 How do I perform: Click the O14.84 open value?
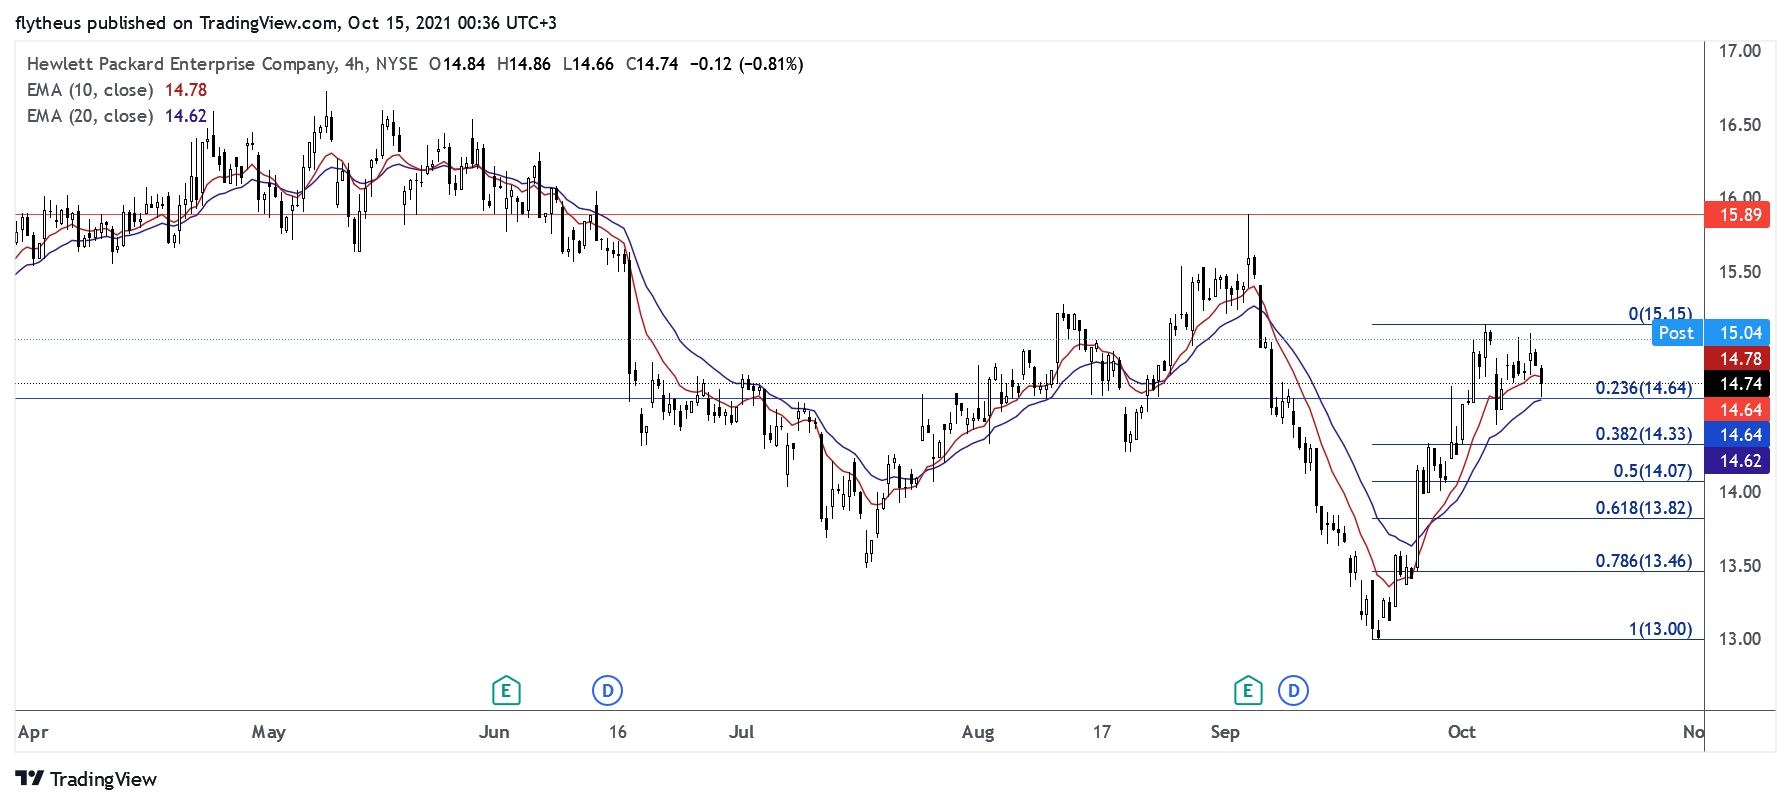click(457, 64)
